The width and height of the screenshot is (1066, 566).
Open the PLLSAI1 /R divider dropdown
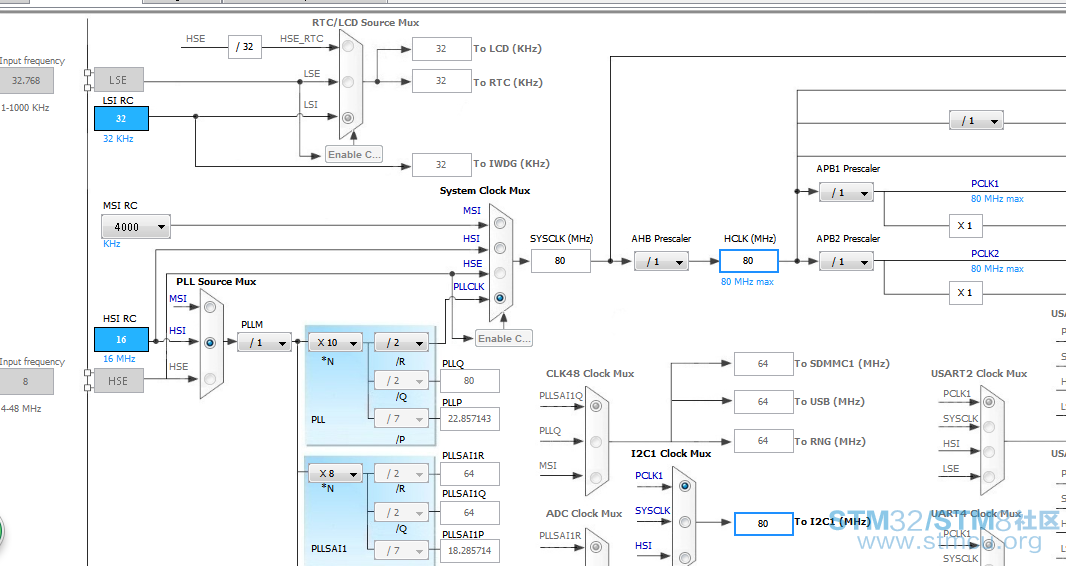(x=401, y=473)
